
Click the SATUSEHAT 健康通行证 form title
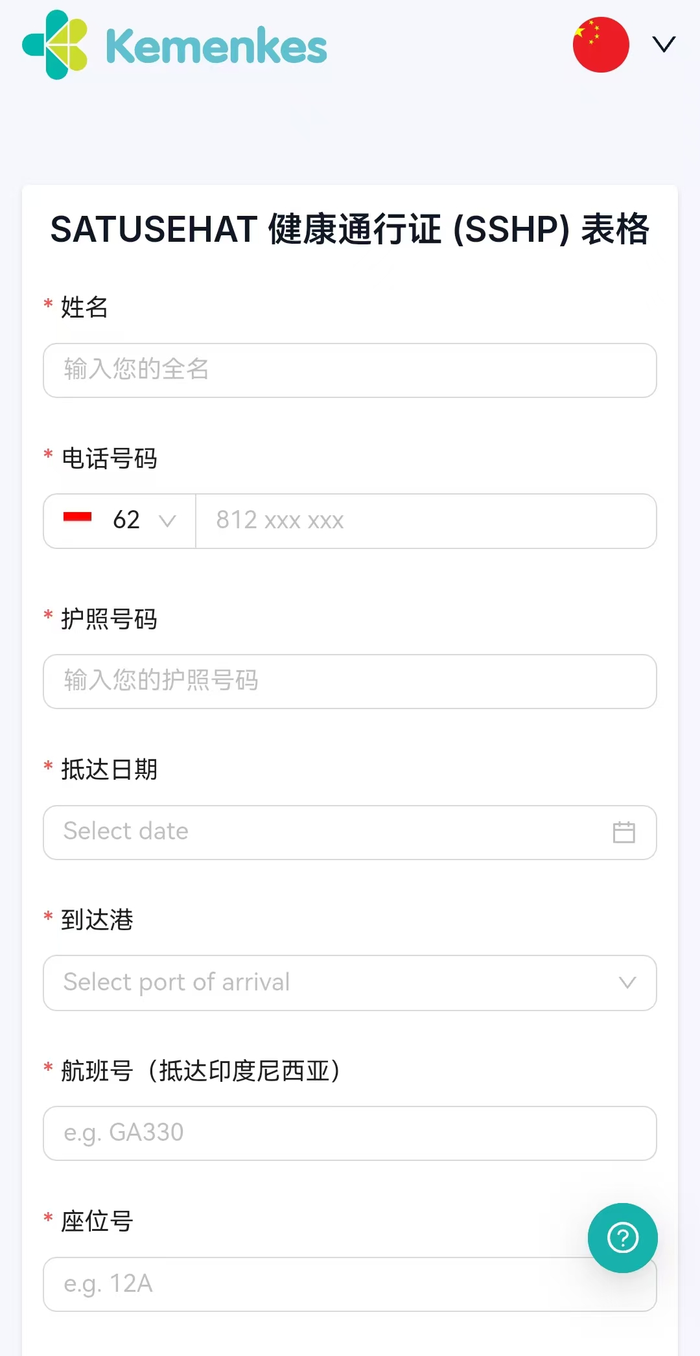coord(349,230)
